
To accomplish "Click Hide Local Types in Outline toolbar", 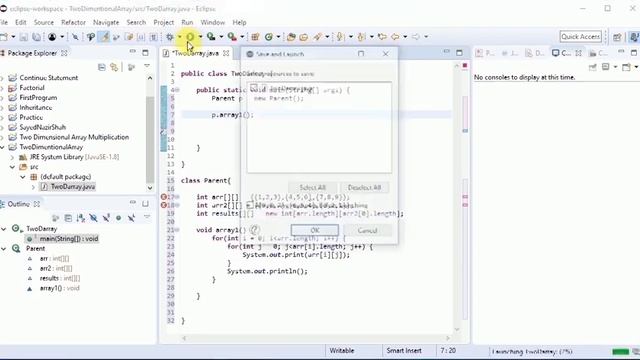I will 131,218.
